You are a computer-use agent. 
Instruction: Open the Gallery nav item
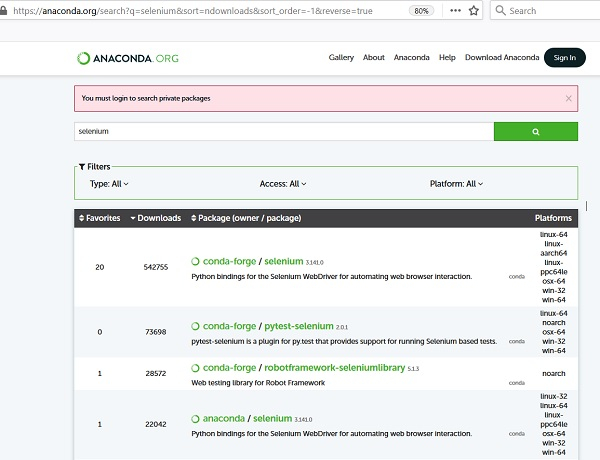tap(341, 57)
